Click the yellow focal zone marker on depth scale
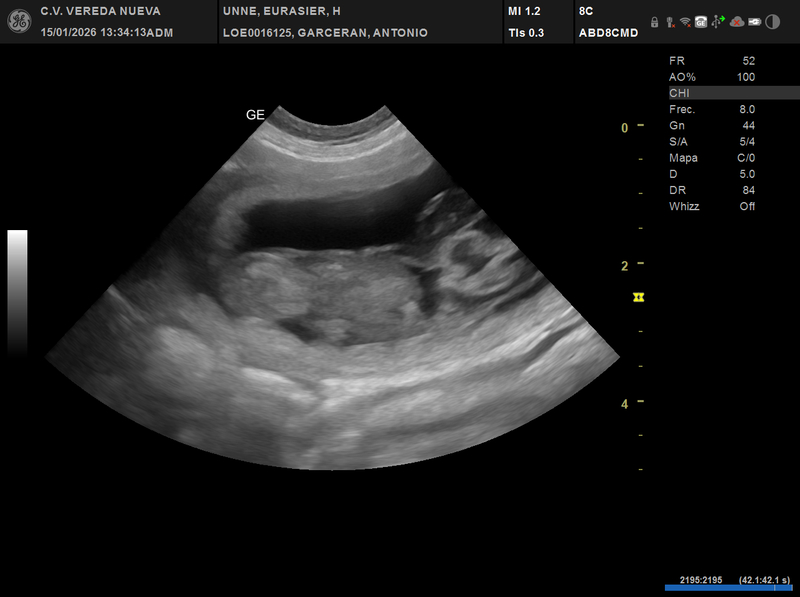This screenshot has height=597, width=800. tap(638, 298)
